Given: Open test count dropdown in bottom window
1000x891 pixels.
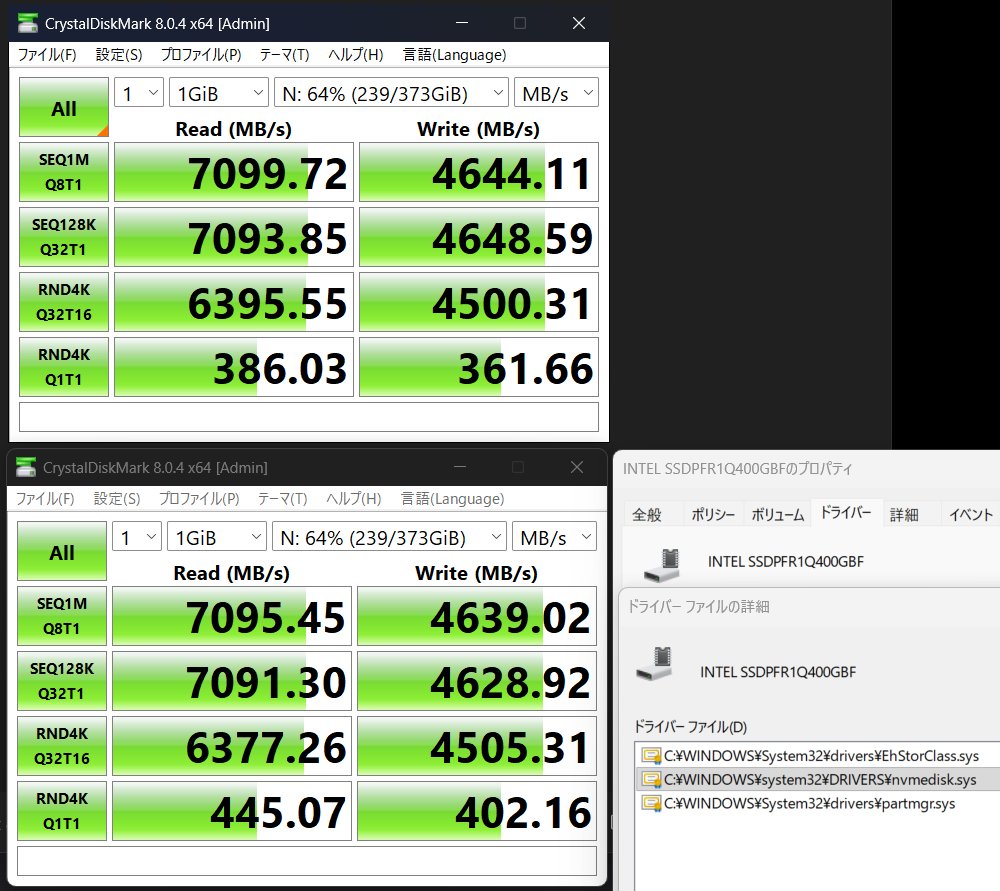Looking at the screenshot, I should [x=137, y=537].
